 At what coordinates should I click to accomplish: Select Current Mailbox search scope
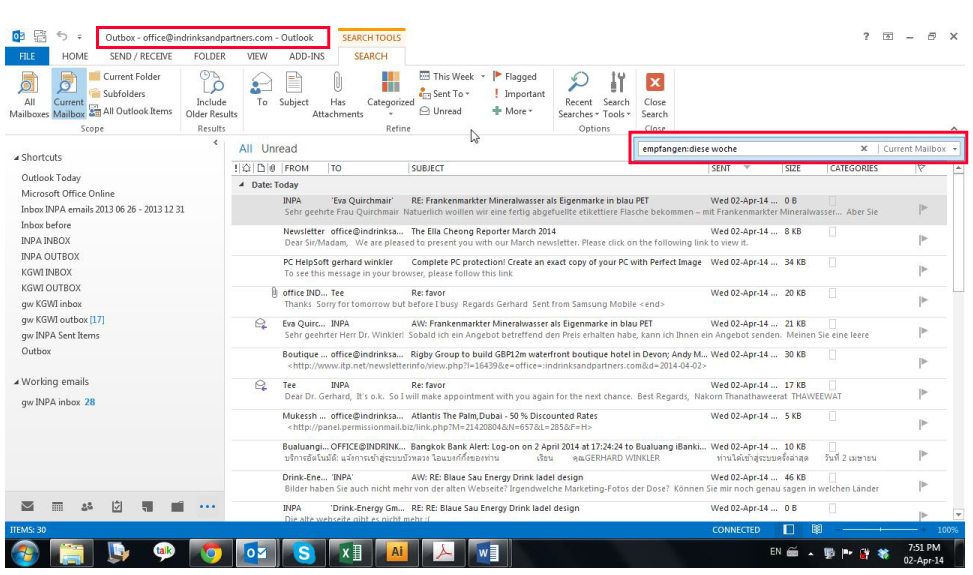pyautogui.click(x=68, y=94)
